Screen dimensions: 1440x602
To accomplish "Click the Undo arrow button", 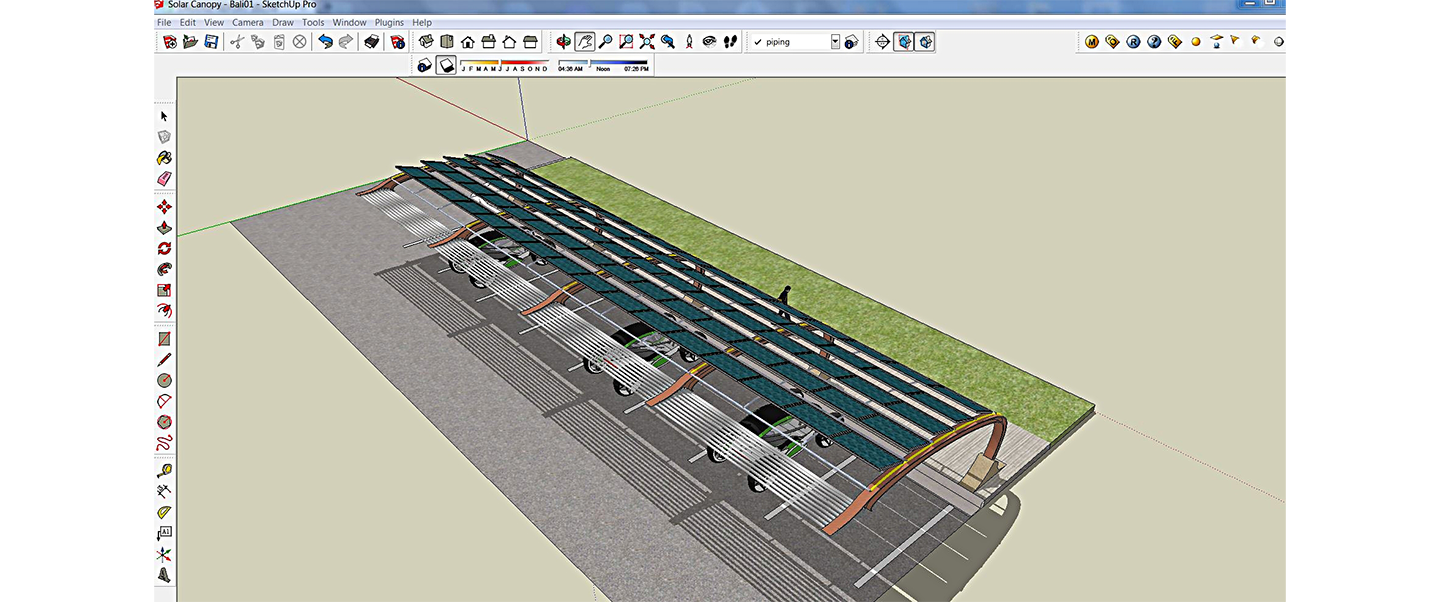I will 325,42.
